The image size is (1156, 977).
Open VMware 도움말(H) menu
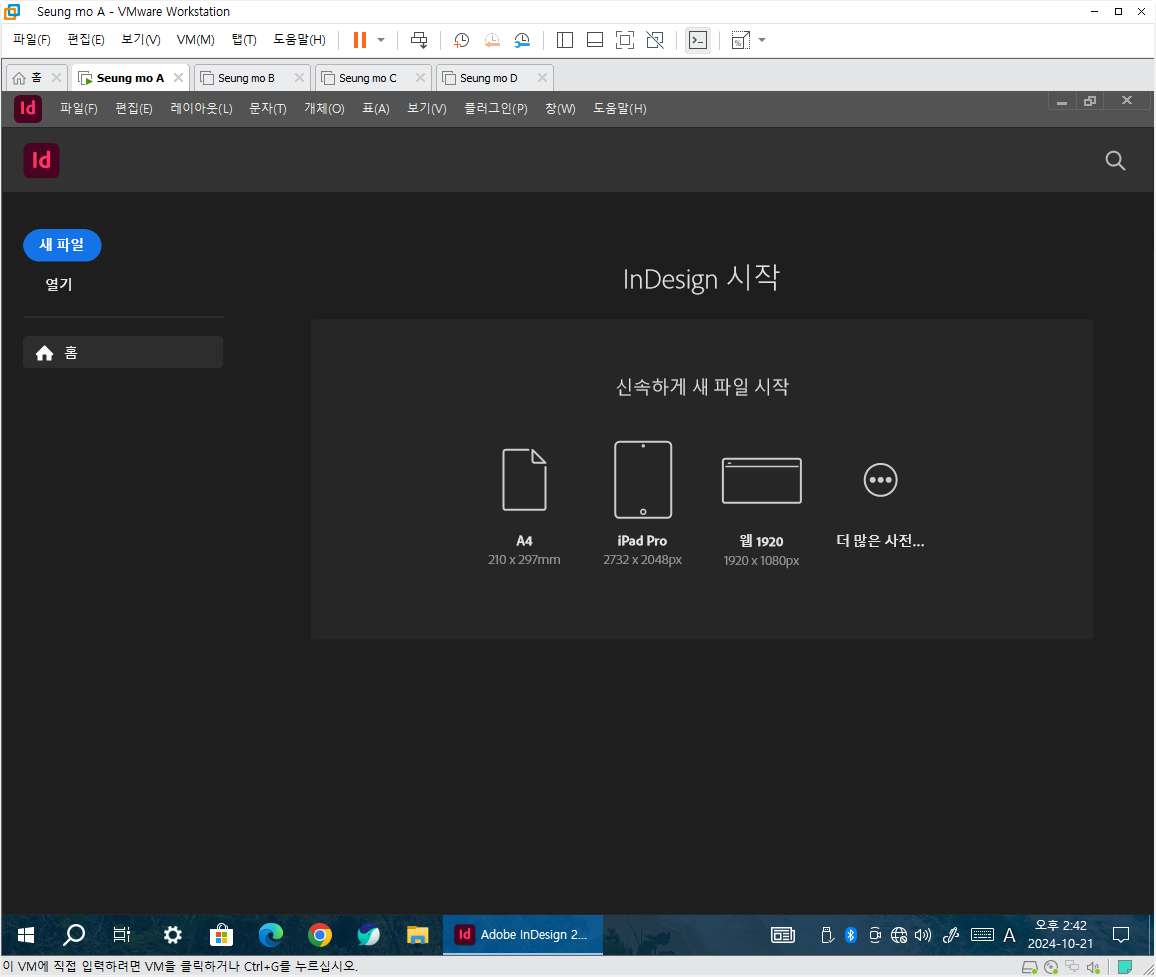tap(299, 40)
